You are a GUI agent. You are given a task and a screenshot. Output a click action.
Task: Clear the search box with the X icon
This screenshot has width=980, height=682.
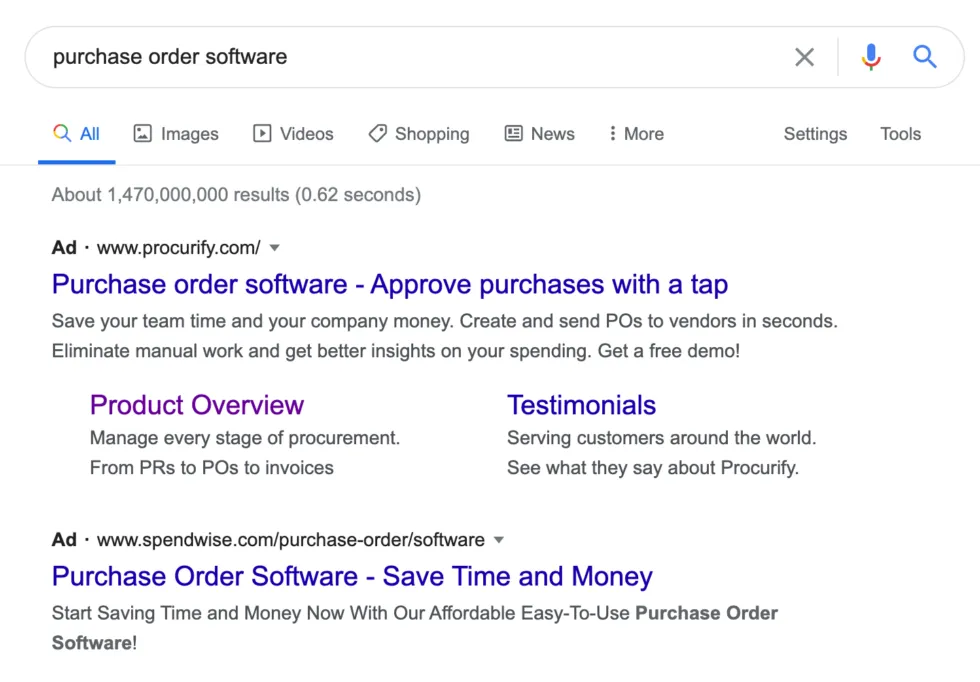[804, 57]
